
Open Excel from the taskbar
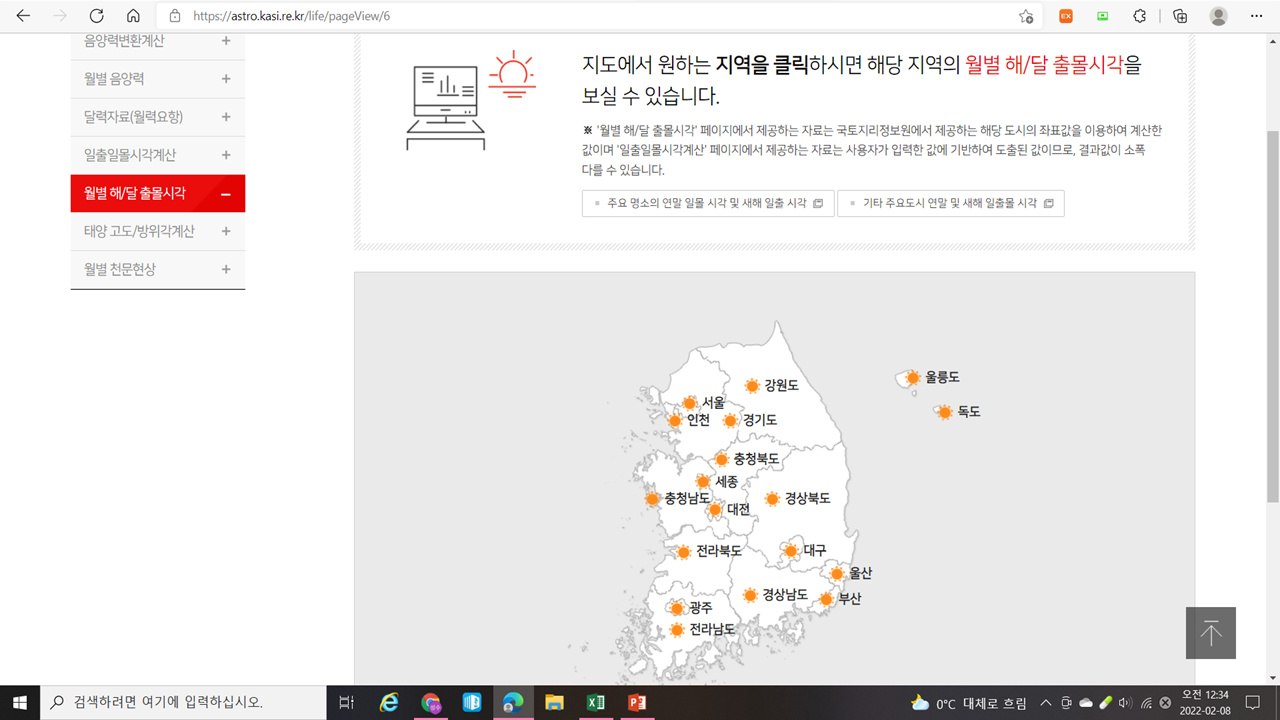(596, 702)
